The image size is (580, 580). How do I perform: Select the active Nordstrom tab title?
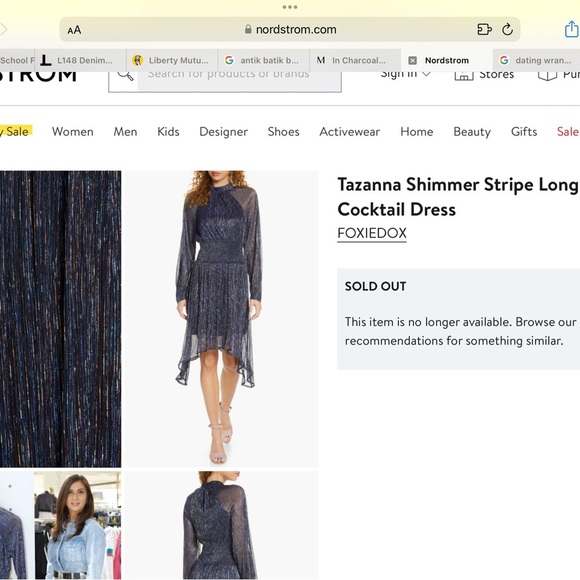coord(447,60)
